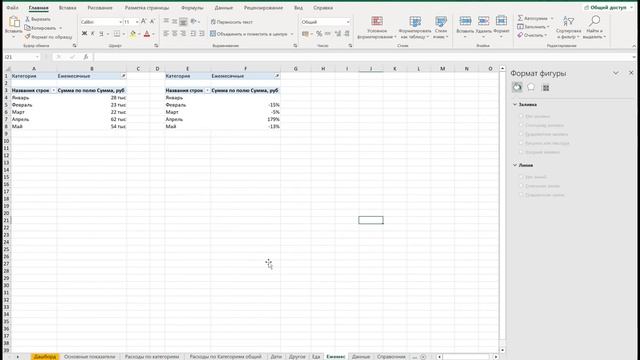Click Merge and Center (Объединить и поместить в центре)
This screenshot has width=640, height=360.
(249, 34)
